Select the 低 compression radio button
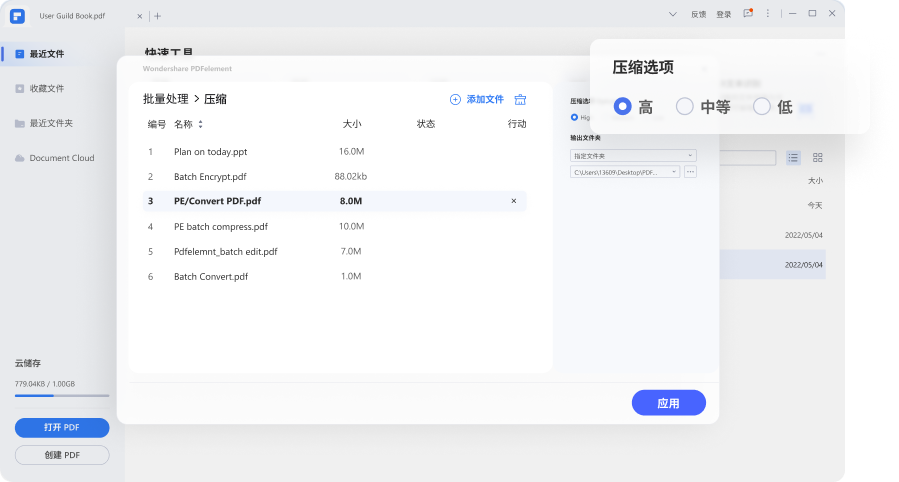899x482 pixels. (761, 107)
